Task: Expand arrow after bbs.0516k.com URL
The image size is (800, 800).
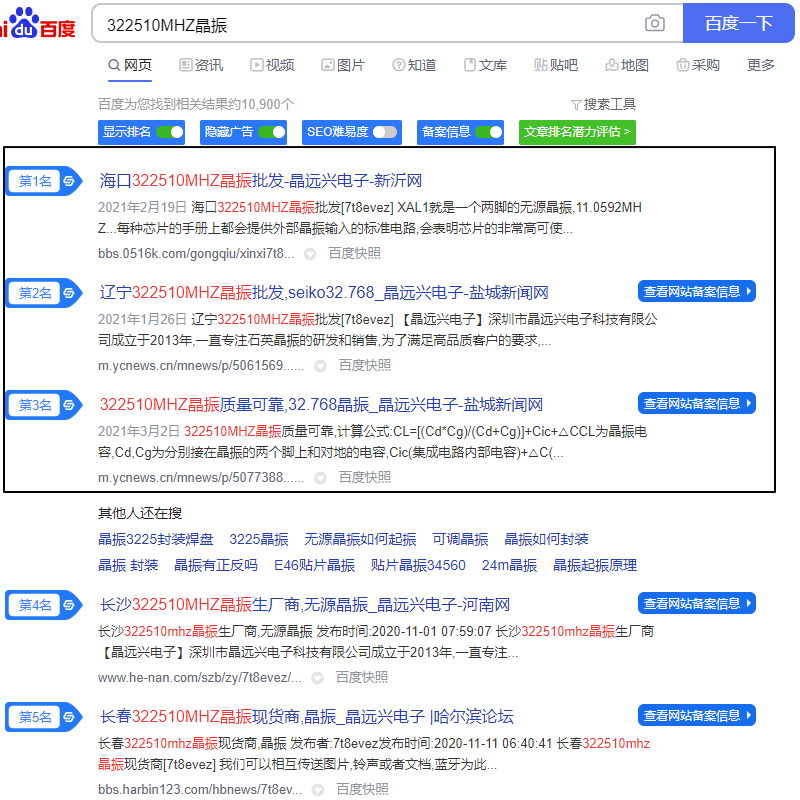Action: click(x=310, y=254)
